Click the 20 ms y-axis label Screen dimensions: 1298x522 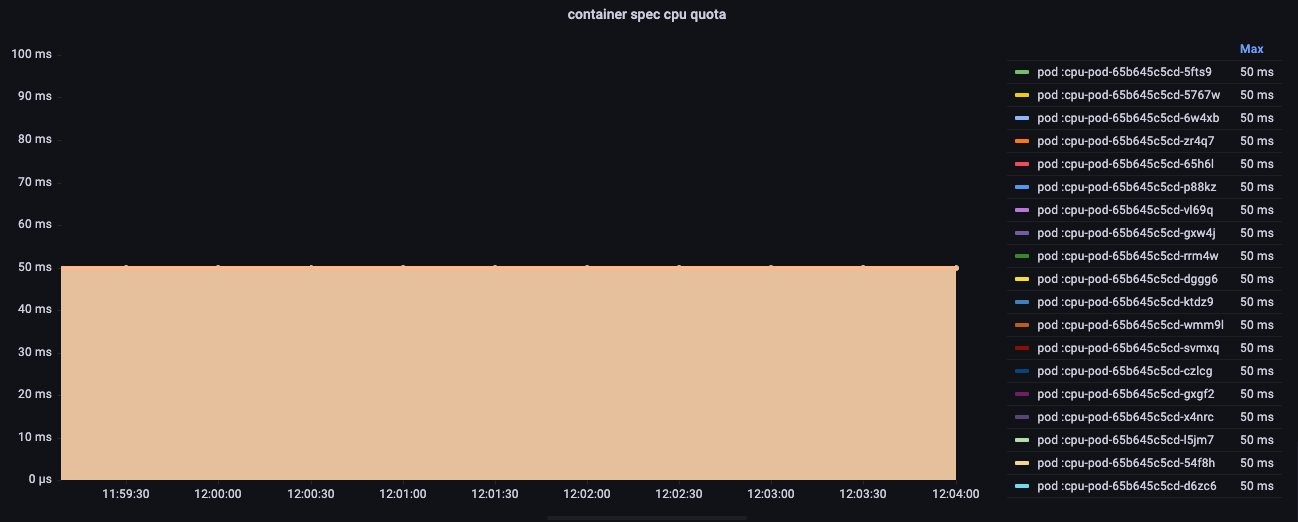[x=35, y=394]
